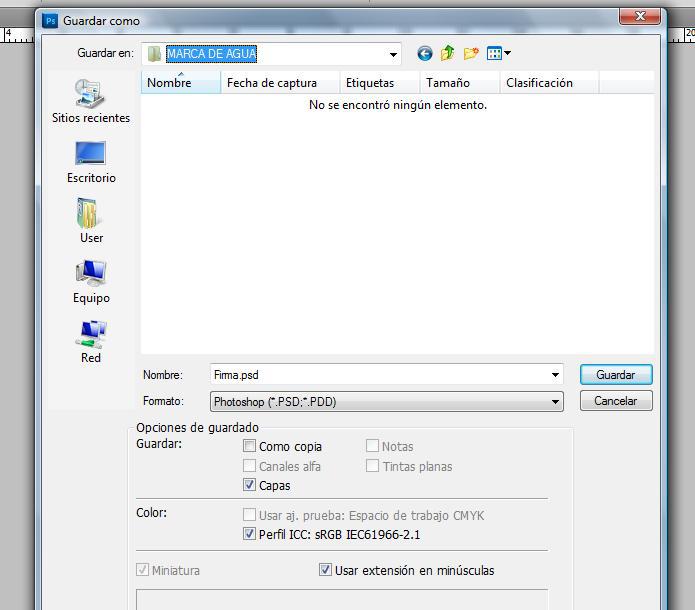Viewport: 695px width, 610px height.
Task: Open Escritorio location
Action: click(91, 162)
